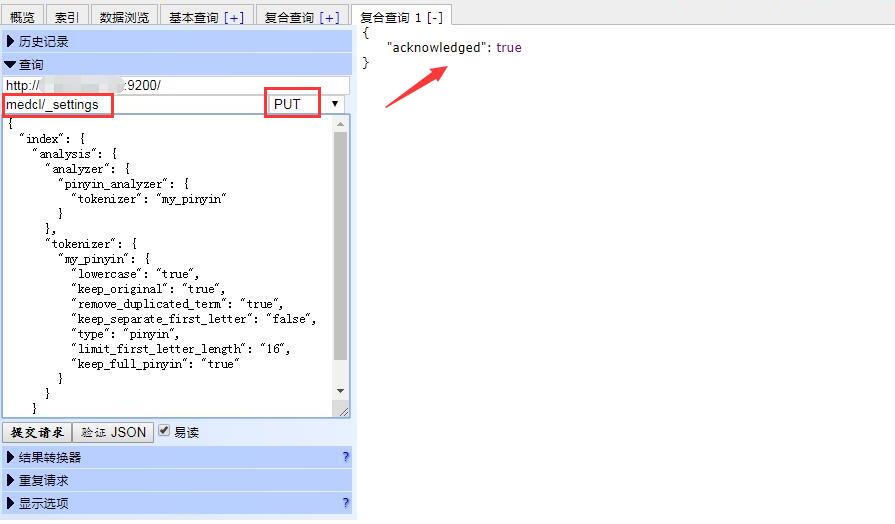Click the "limit_first_letter_length" line
The height and width of the screenshot is (524, 895).
[180, 349]
